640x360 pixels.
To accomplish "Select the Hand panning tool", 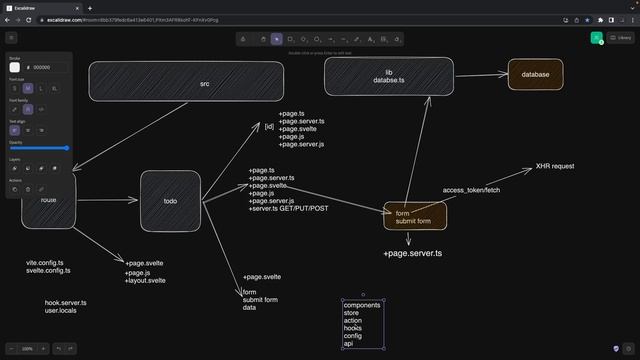I will 263,39.
